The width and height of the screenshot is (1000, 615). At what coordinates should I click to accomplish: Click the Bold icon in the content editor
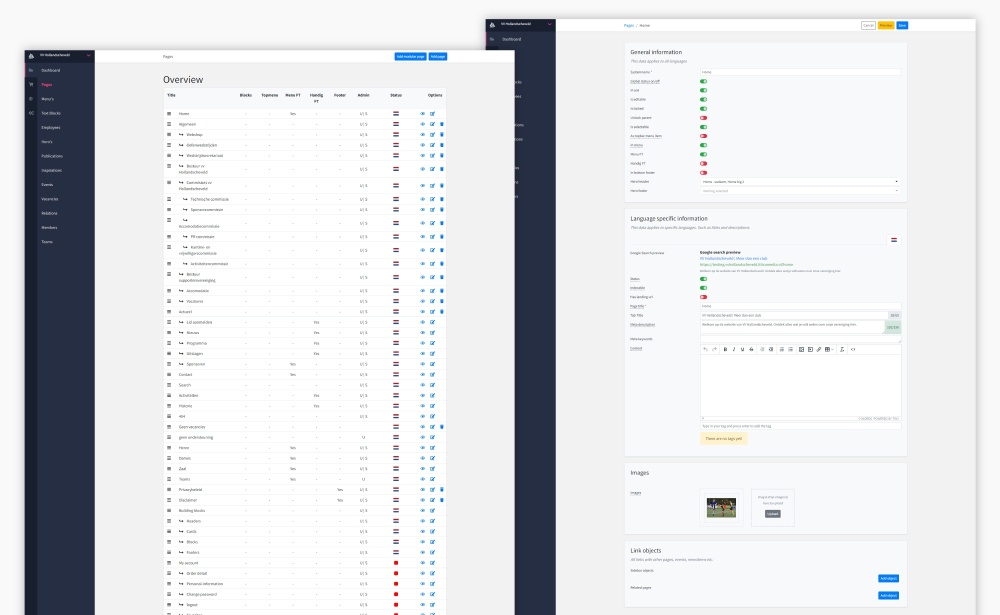[x=725, y=349]
